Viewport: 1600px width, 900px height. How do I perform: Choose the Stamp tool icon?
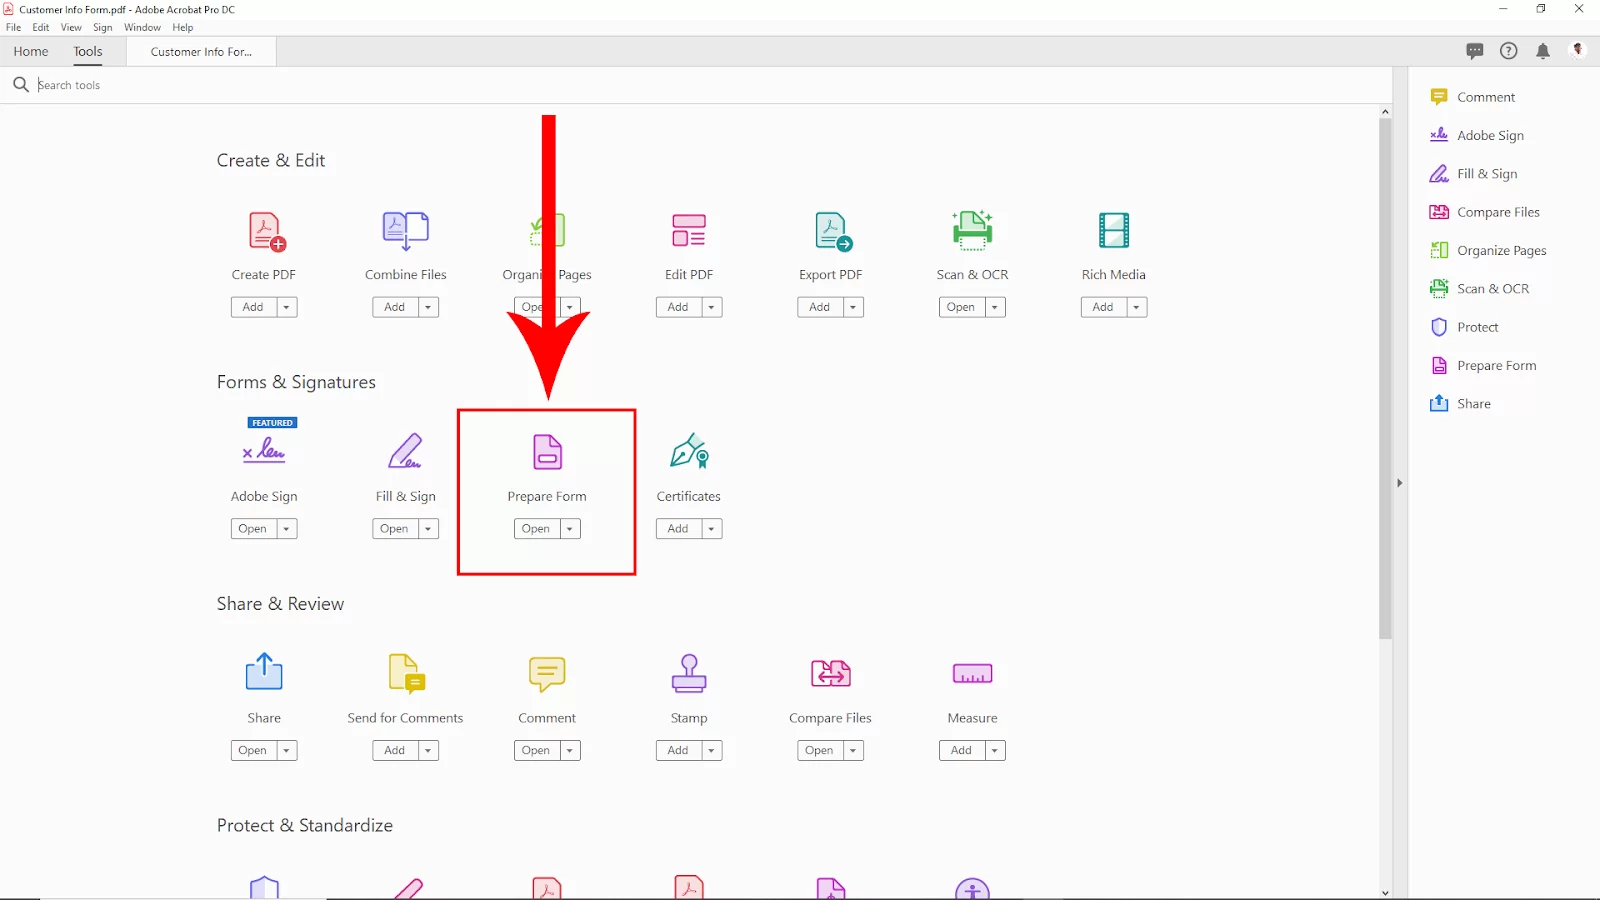point(689,673)
